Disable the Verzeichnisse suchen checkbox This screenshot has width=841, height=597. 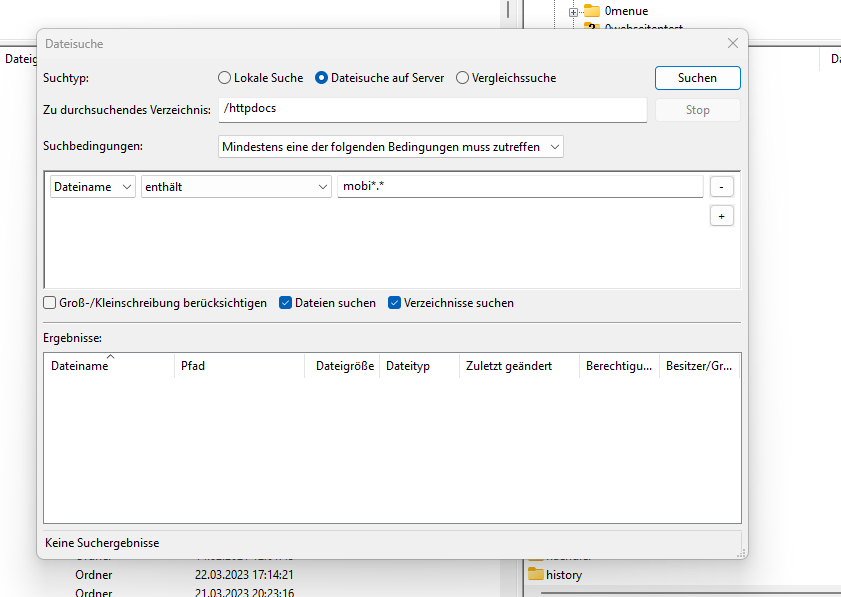click(x=395, y=303)
